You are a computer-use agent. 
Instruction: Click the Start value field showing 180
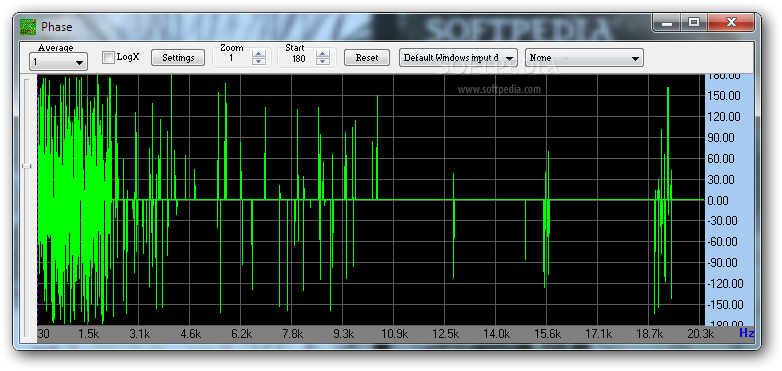tap(298, 58)
